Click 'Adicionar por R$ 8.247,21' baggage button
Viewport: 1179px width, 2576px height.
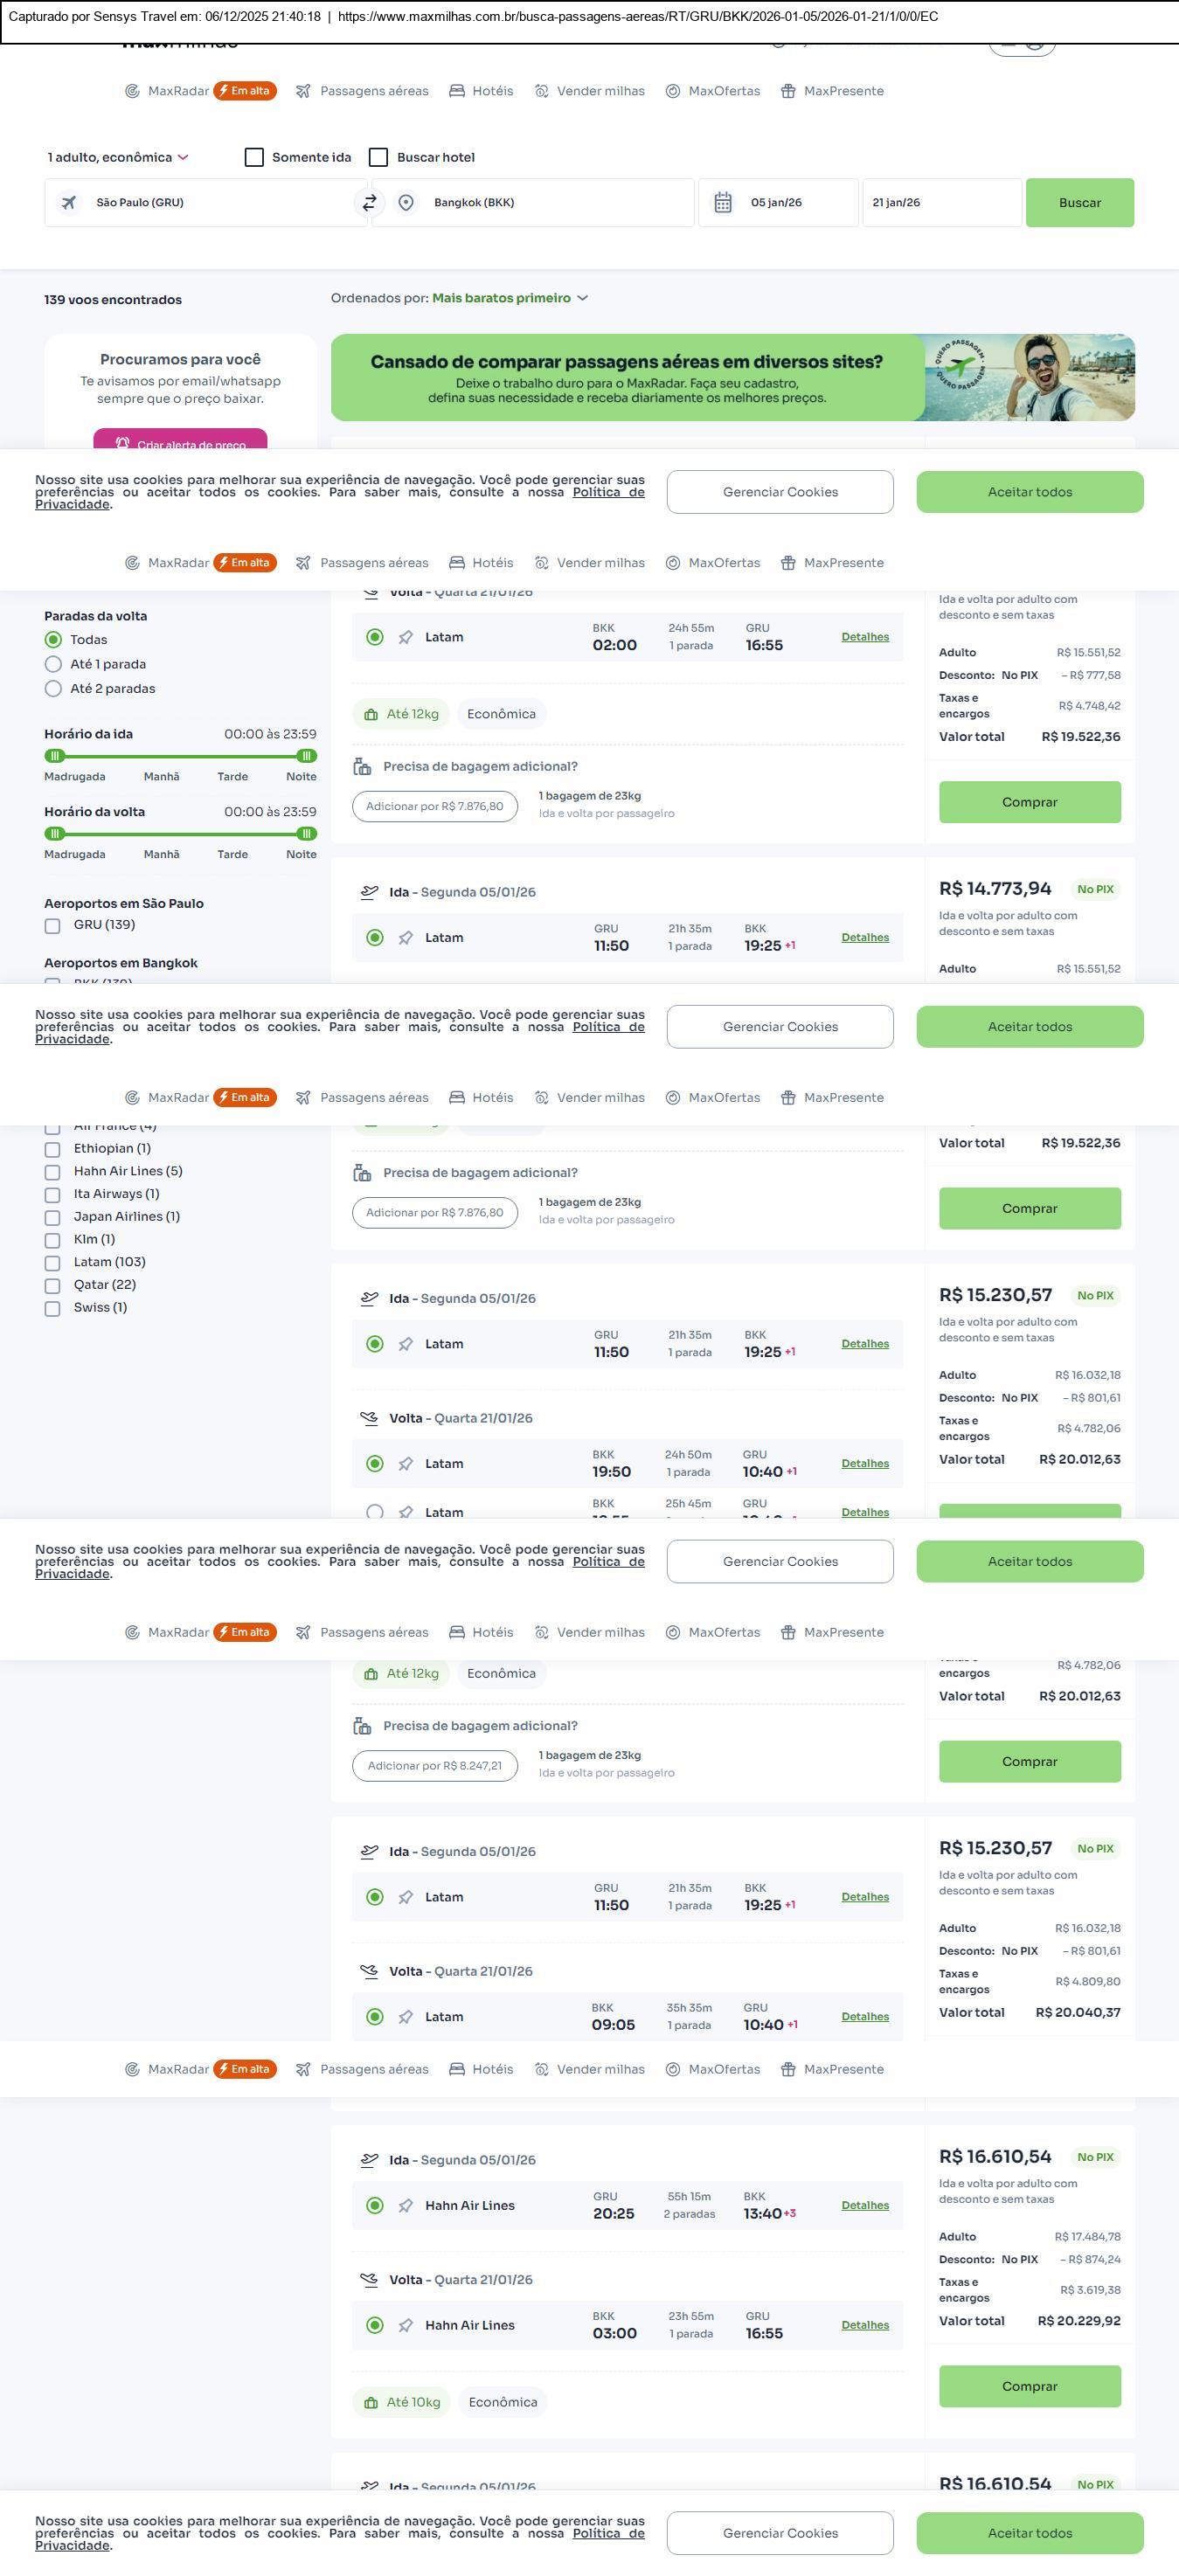point(435,1765)
